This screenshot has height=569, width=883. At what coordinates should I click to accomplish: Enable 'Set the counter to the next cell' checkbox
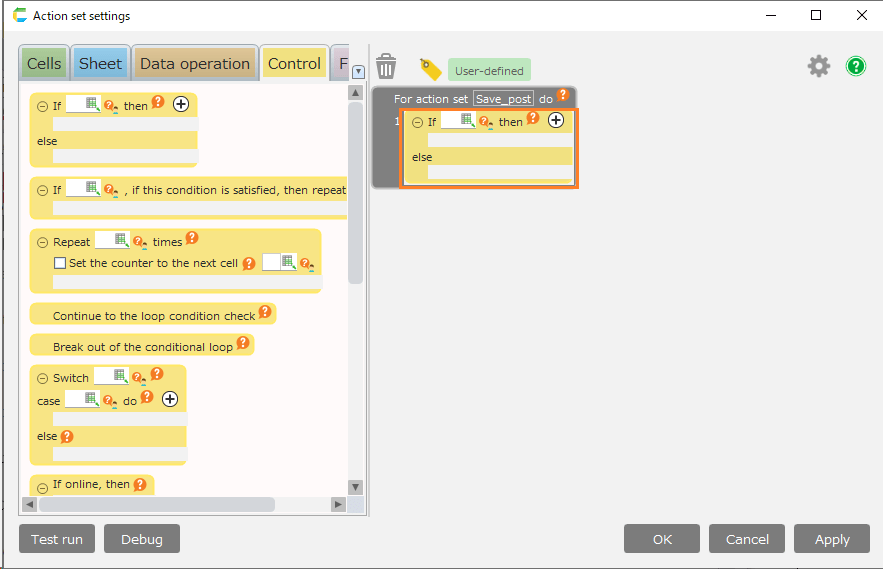60,263
